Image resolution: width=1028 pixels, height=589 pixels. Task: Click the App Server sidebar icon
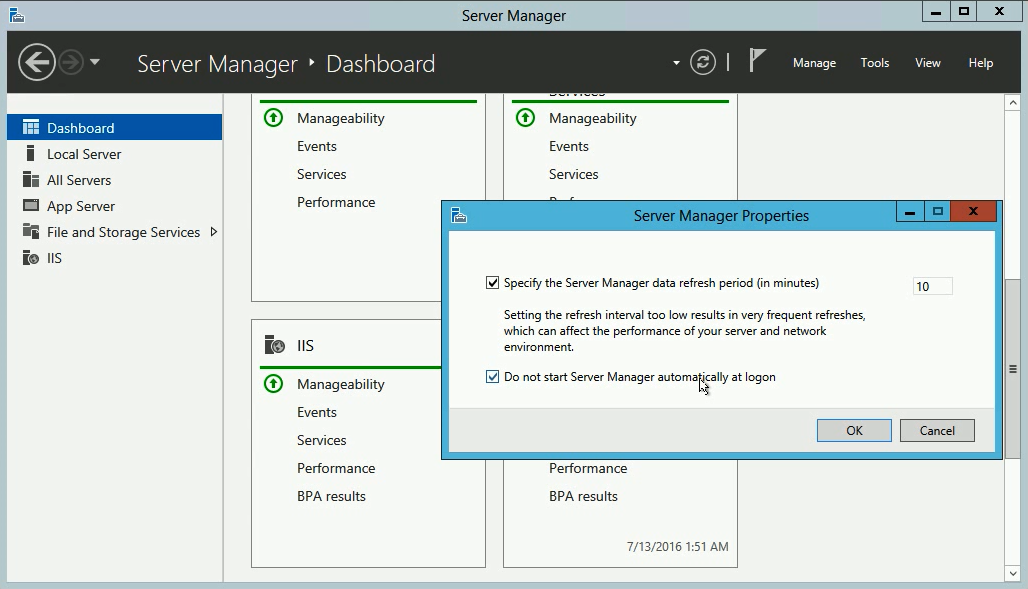coord(31,205)
